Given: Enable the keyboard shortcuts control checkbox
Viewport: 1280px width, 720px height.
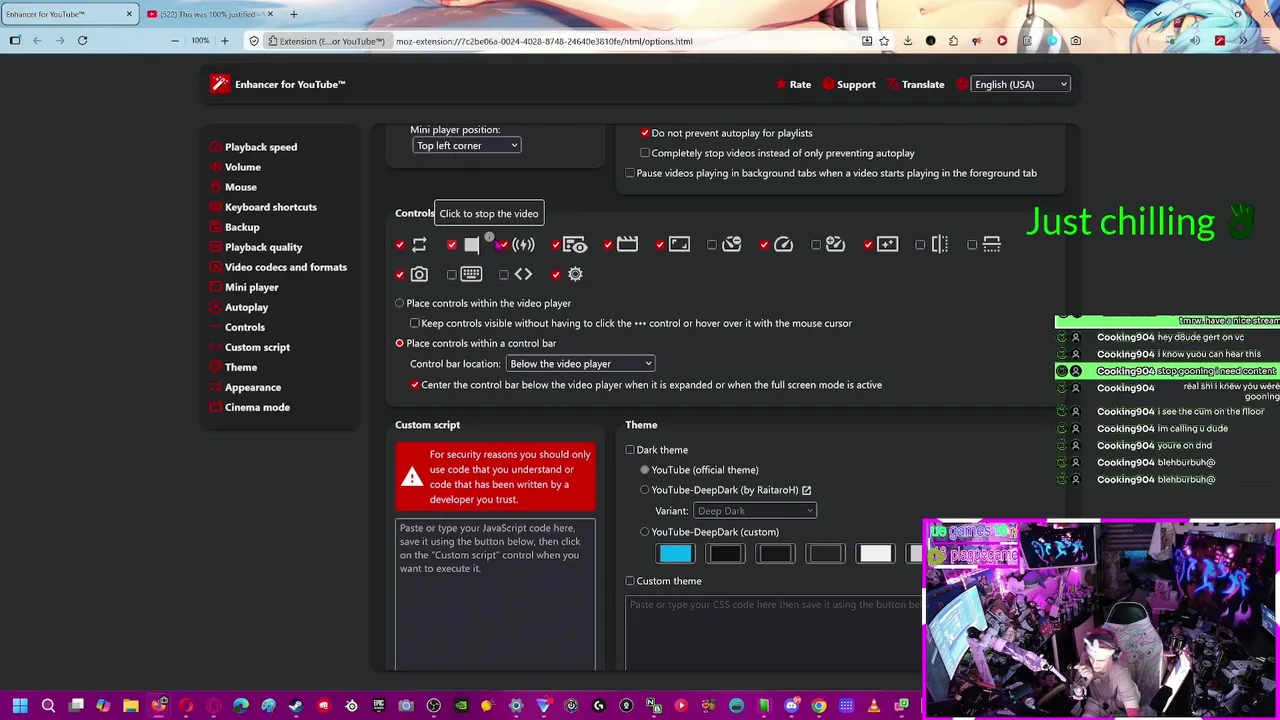Looking at the screenshot, I should pyautogui.click(x=452, y=274).
